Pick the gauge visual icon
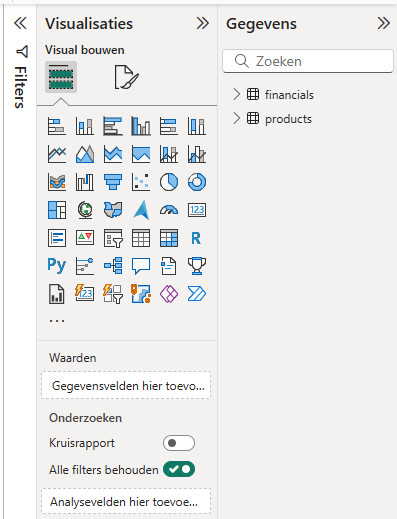Image resolution: width=397 pixels, height=519 pixels. tap(169, 210)
